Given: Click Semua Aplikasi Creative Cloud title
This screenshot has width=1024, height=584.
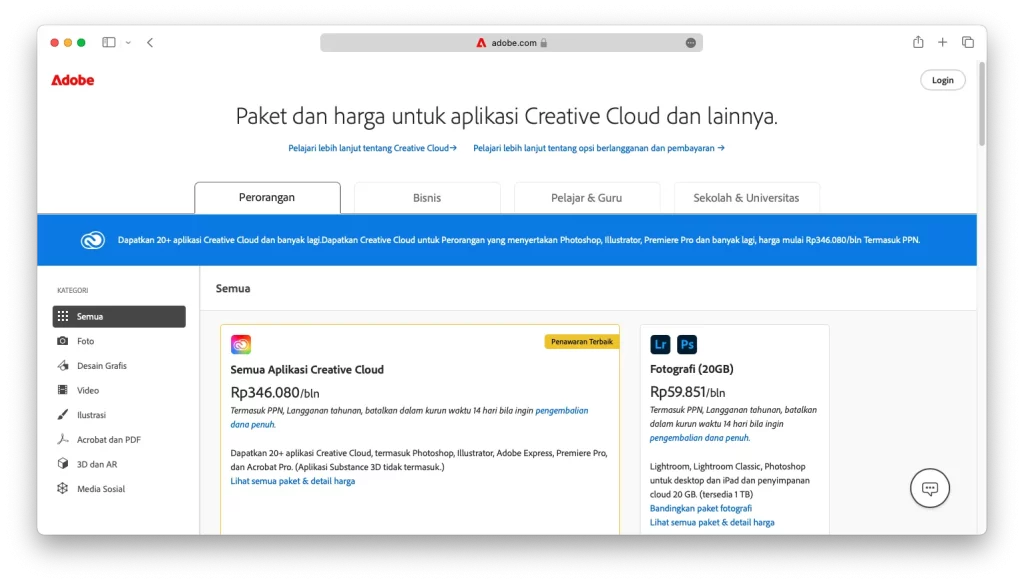Looking at the screenshot, I should pyautogui.click(x=307, y=370).
